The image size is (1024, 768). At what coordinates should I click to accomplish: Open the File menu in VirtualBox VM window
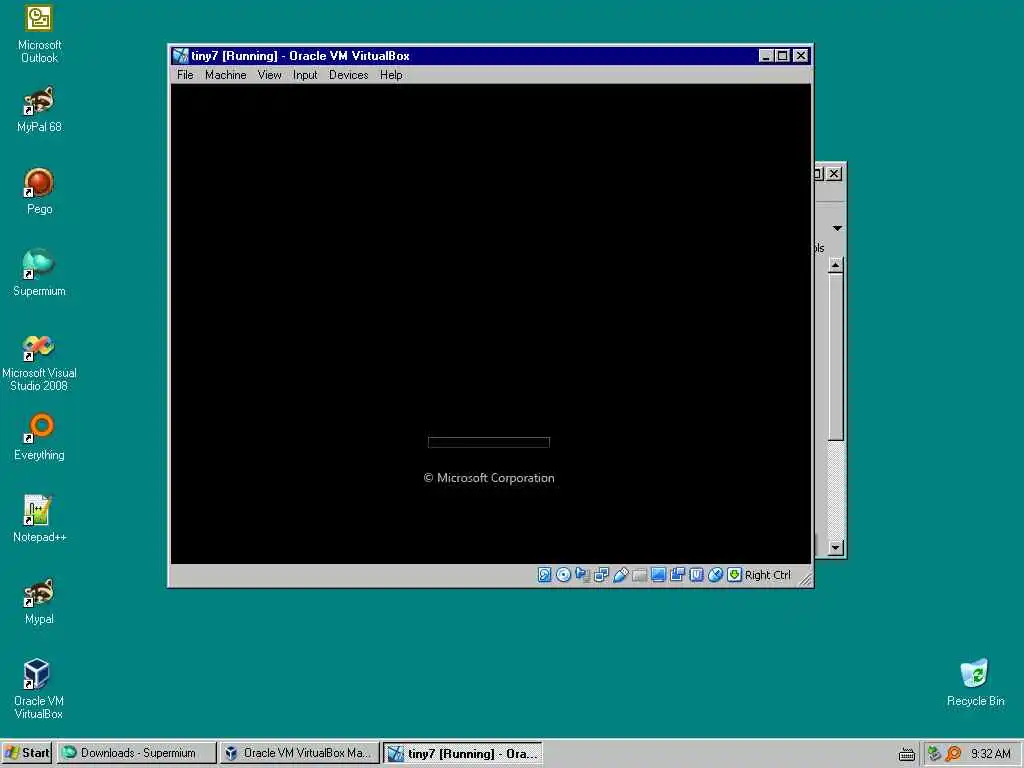pyautogui.click(x=185, y=75)
